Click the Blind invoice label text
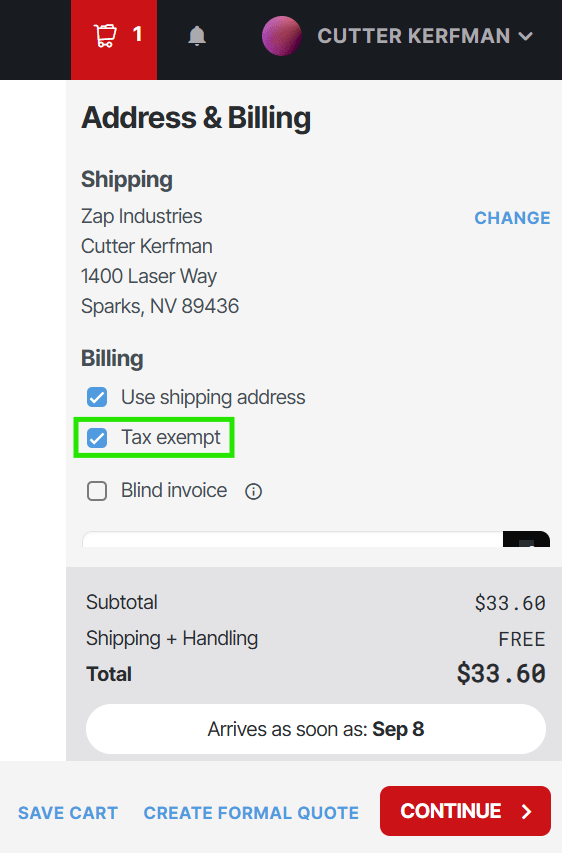The width and height of the screenshot is (562, 853). click(174, 490)
